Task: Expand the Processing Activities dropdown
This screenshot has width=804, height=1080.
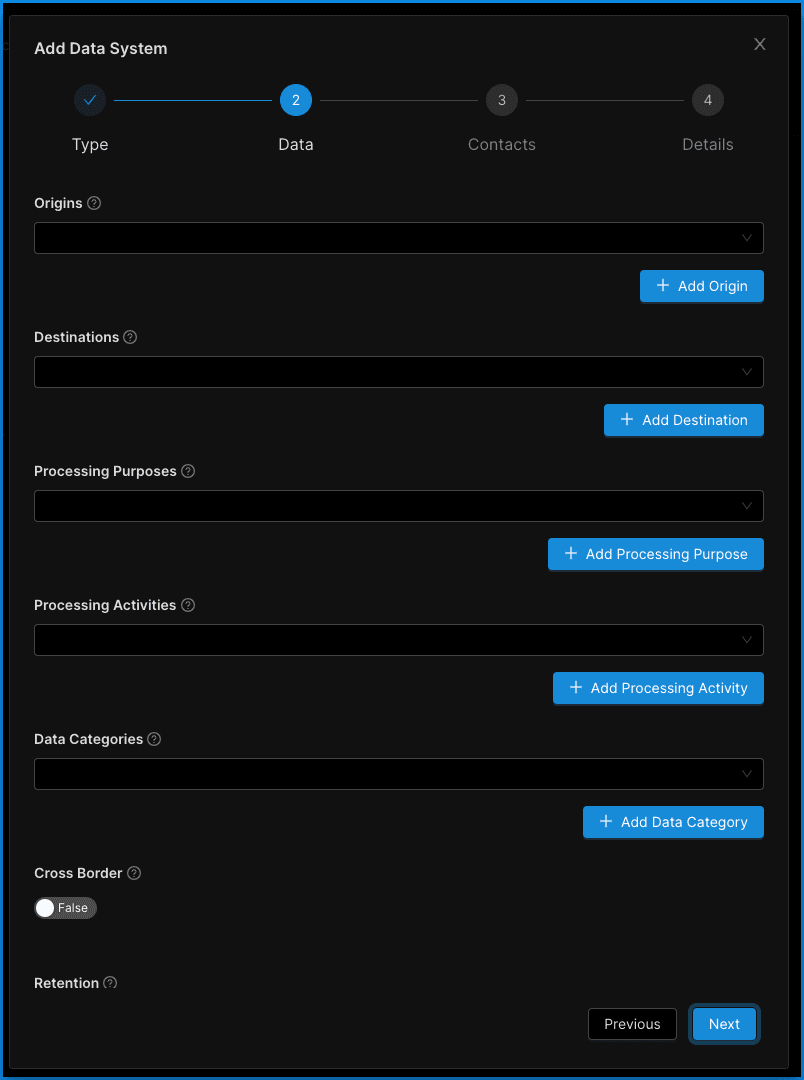Action: point(398,640)
